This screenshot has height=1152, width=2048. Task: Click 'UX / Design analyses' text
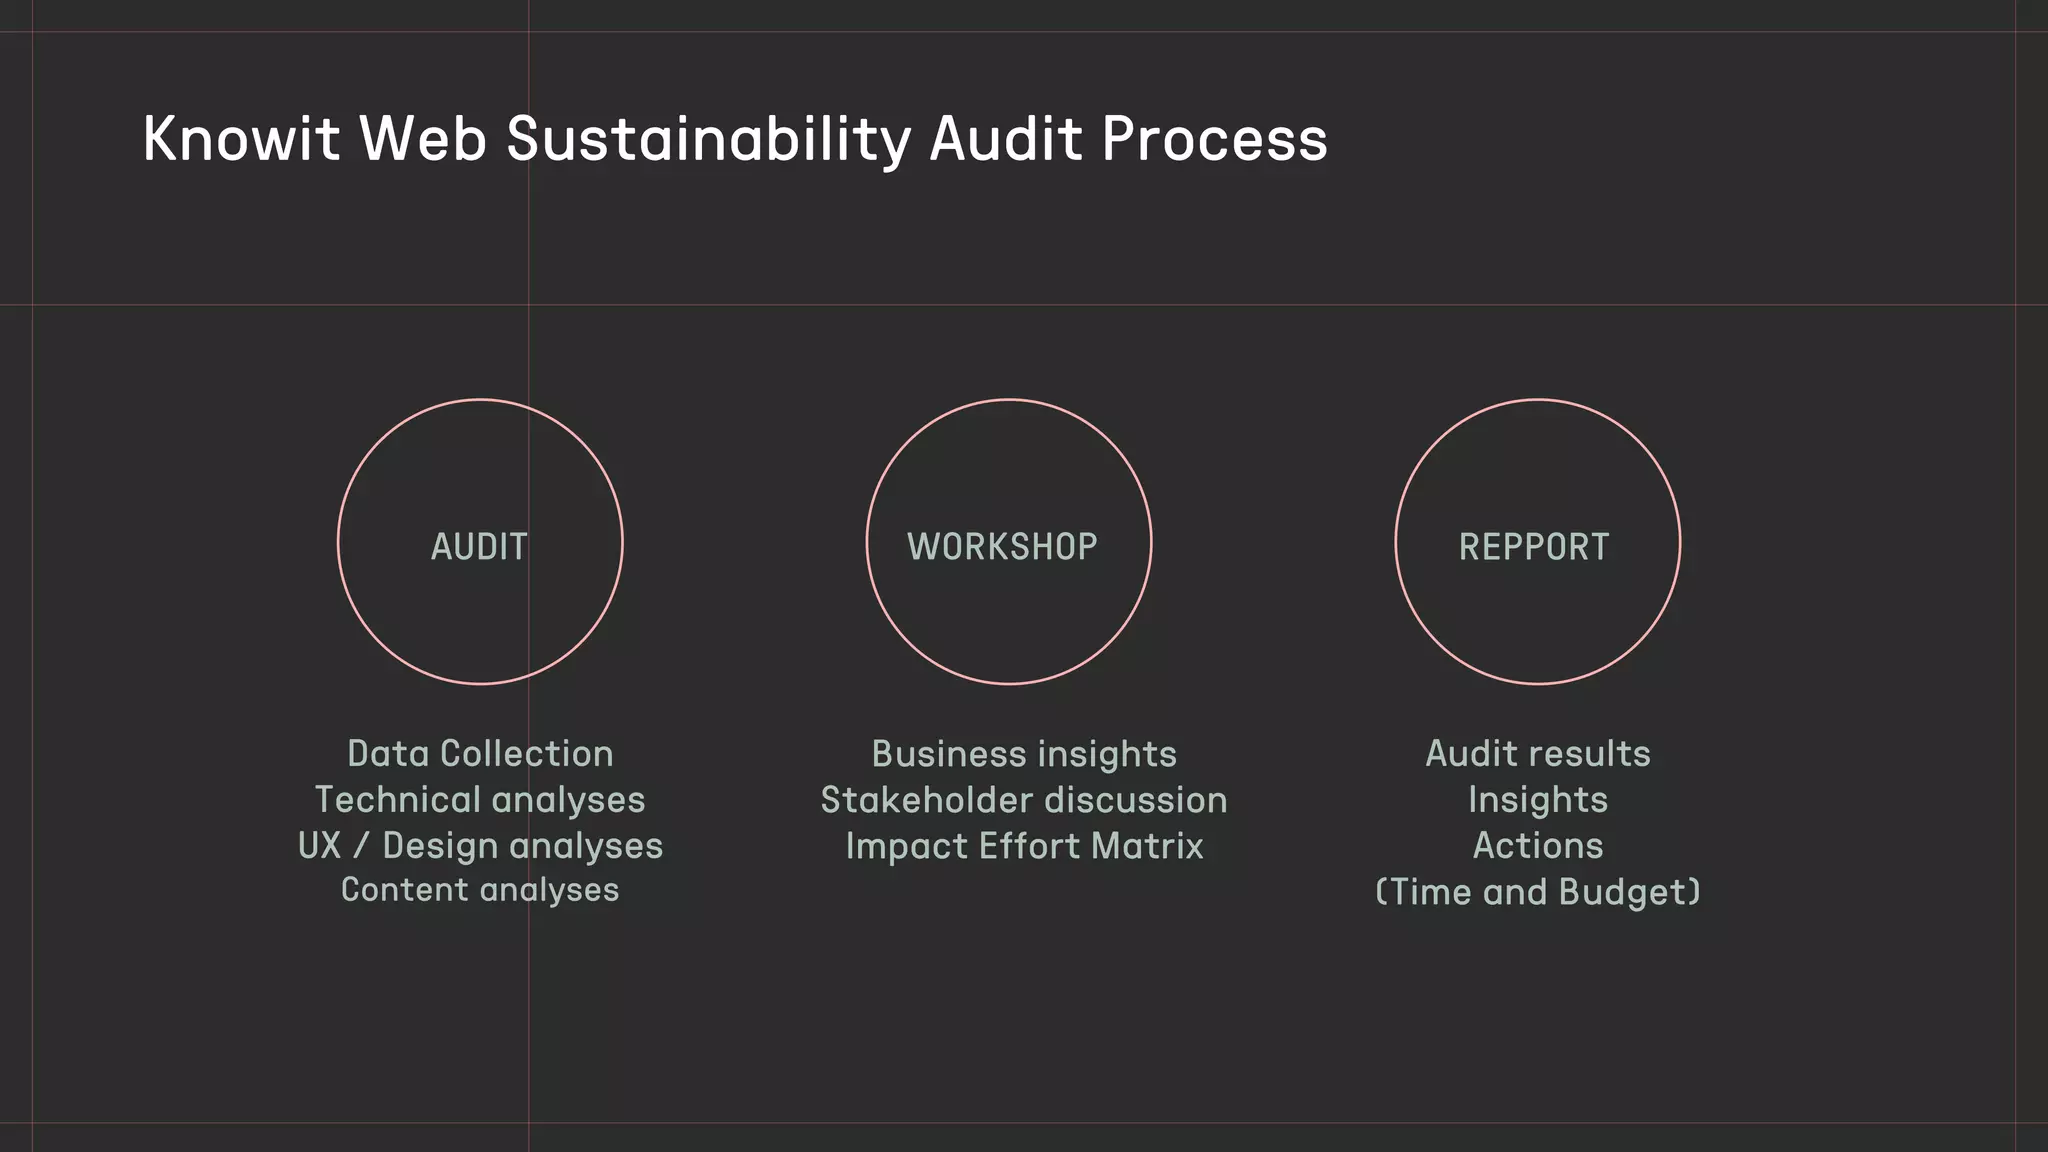(x=480, y=846)
